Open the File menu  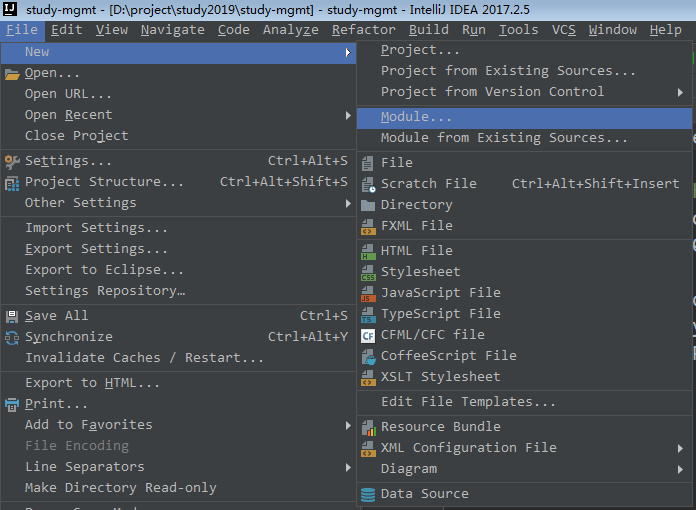(22, 30)
